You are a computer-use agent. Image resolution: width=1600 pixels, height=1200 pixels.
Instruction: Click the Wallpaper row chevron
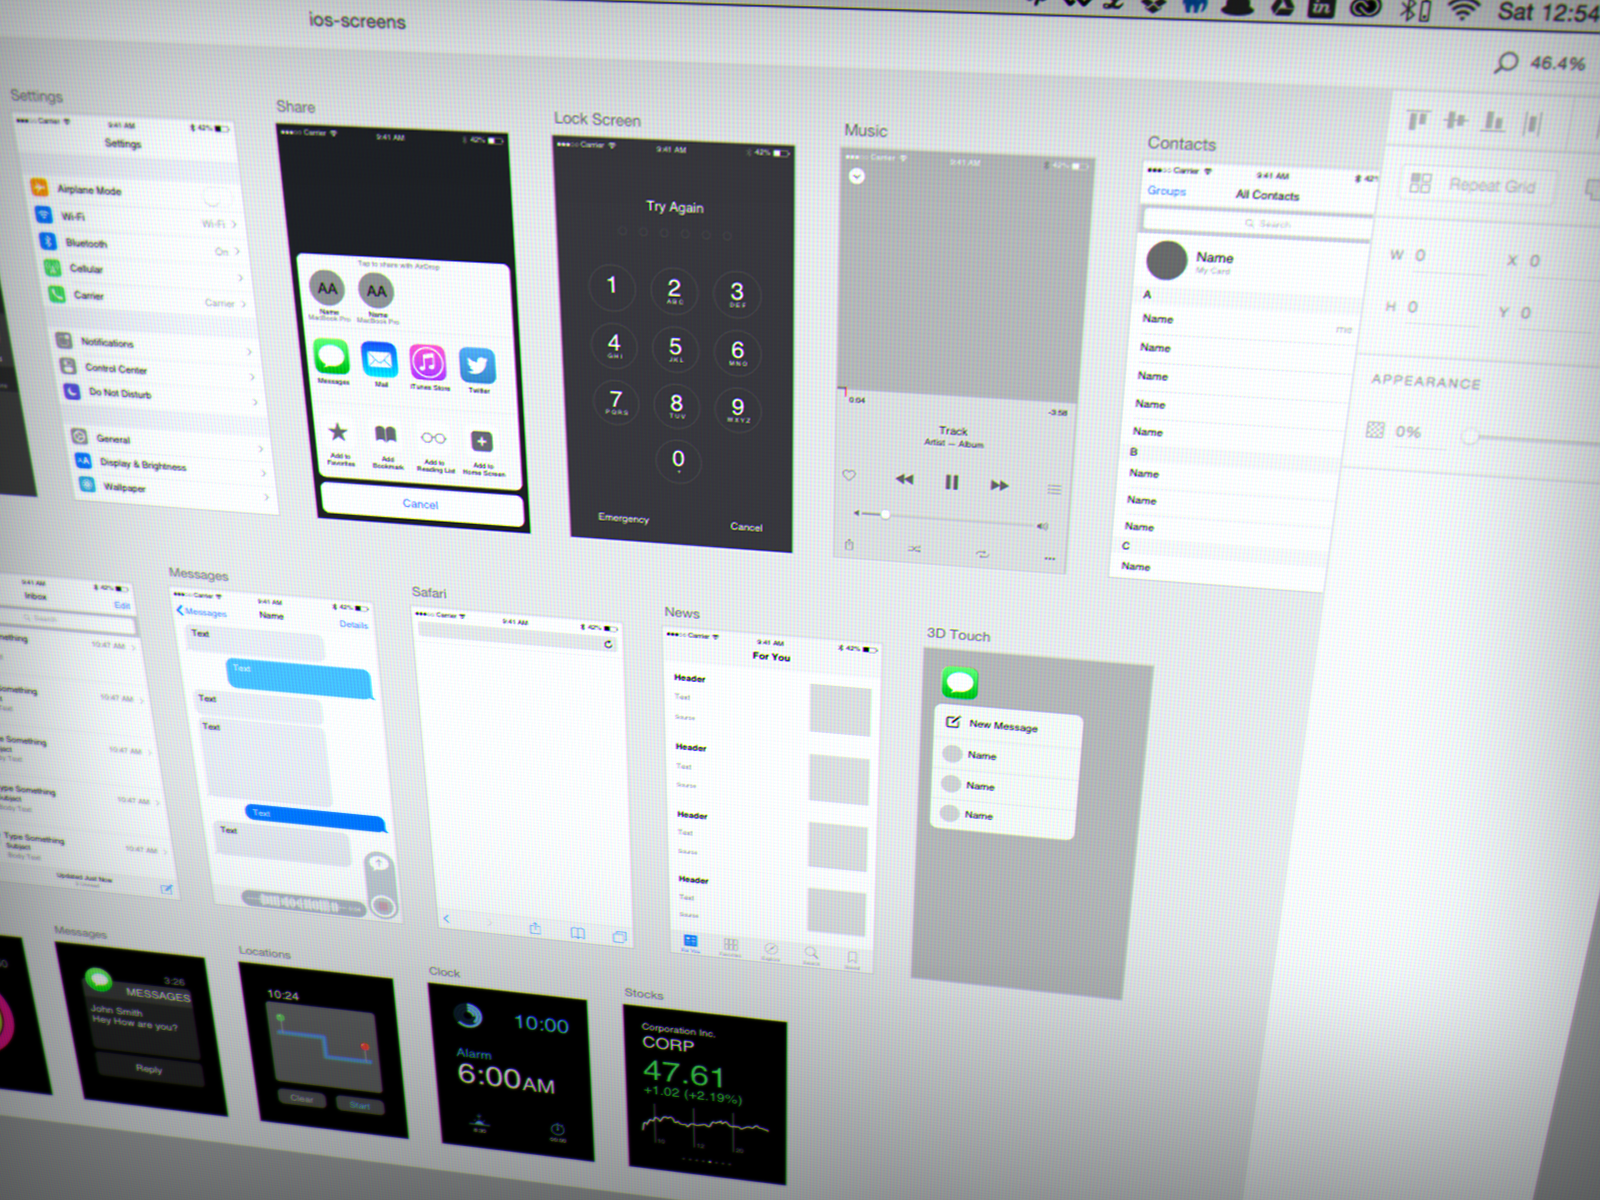point(267,497)
